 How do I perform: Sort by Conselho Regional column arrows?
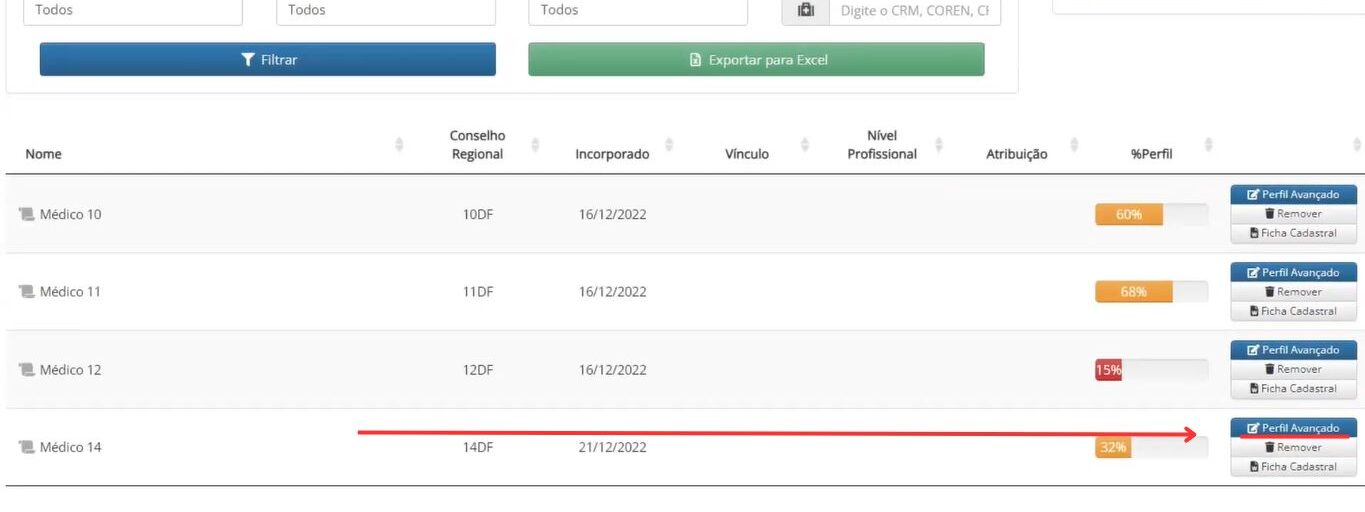point(535,145)
